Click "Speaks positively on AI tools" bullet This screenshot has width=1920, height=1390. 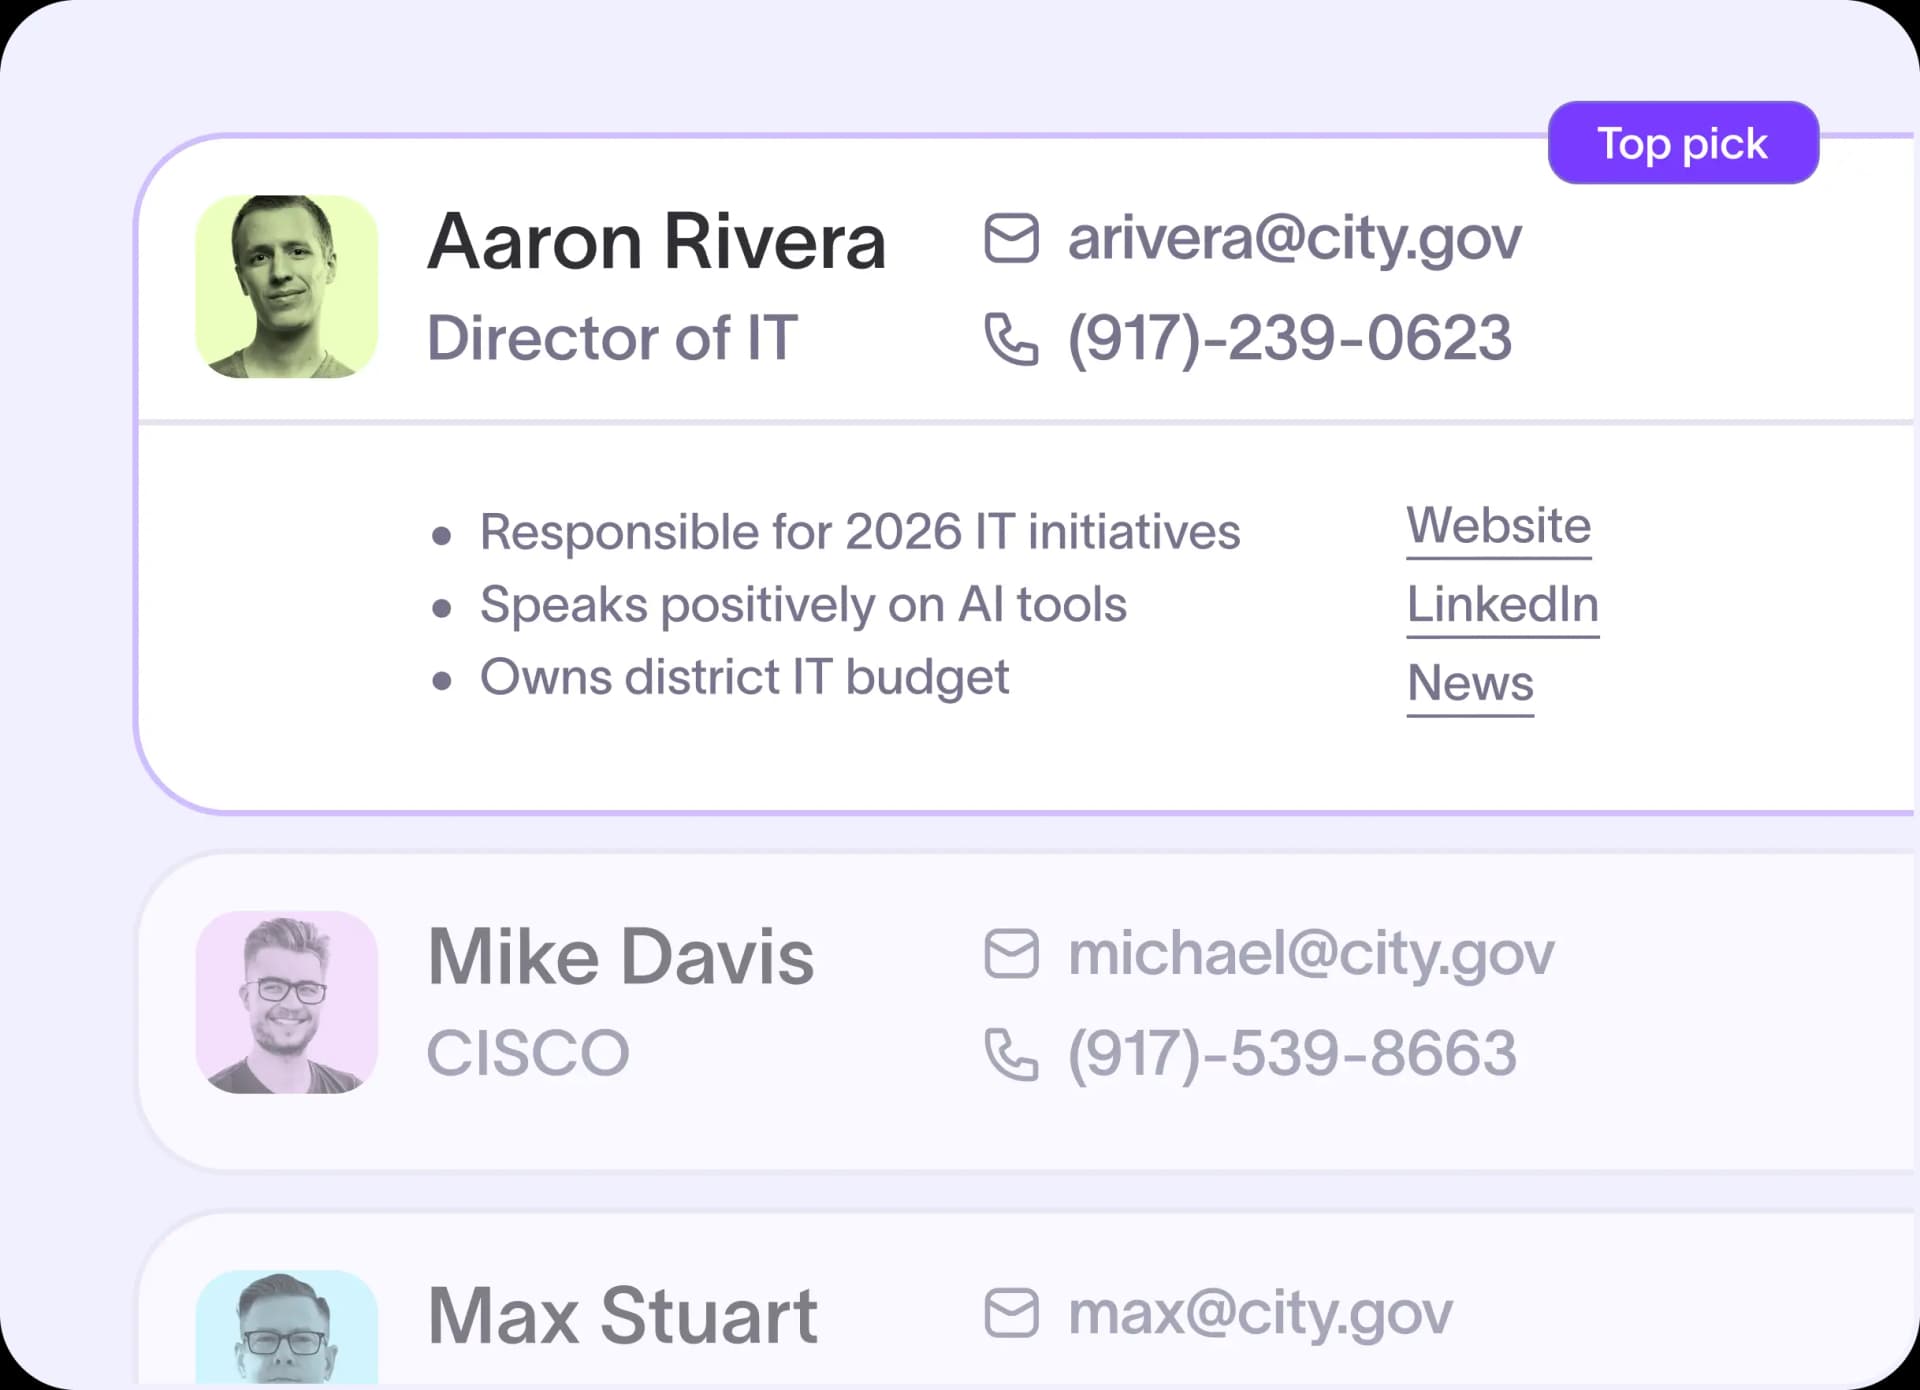(x=803, y=605)
